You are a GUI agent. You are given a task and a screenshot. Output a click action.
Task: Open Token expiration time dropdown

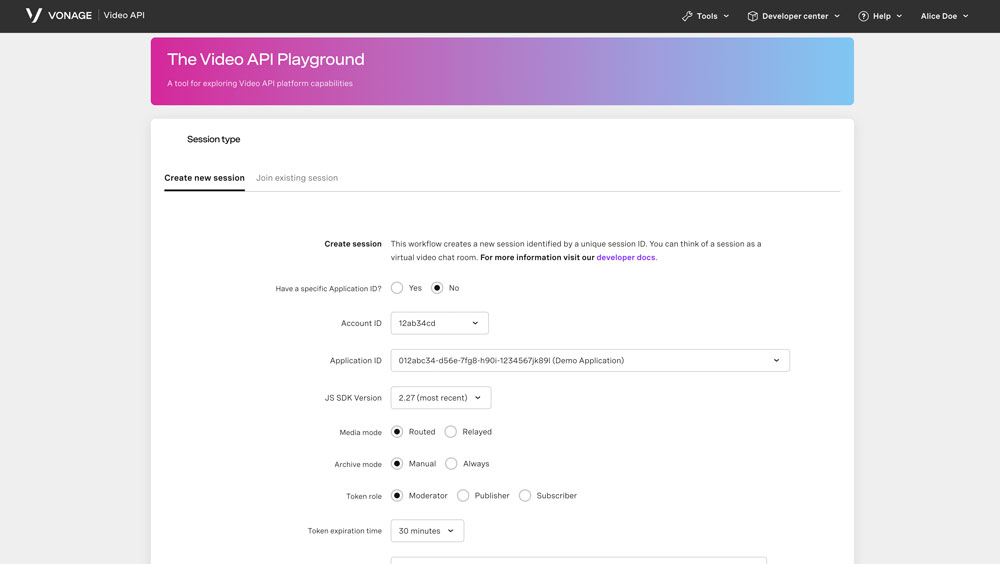[427, 531]
